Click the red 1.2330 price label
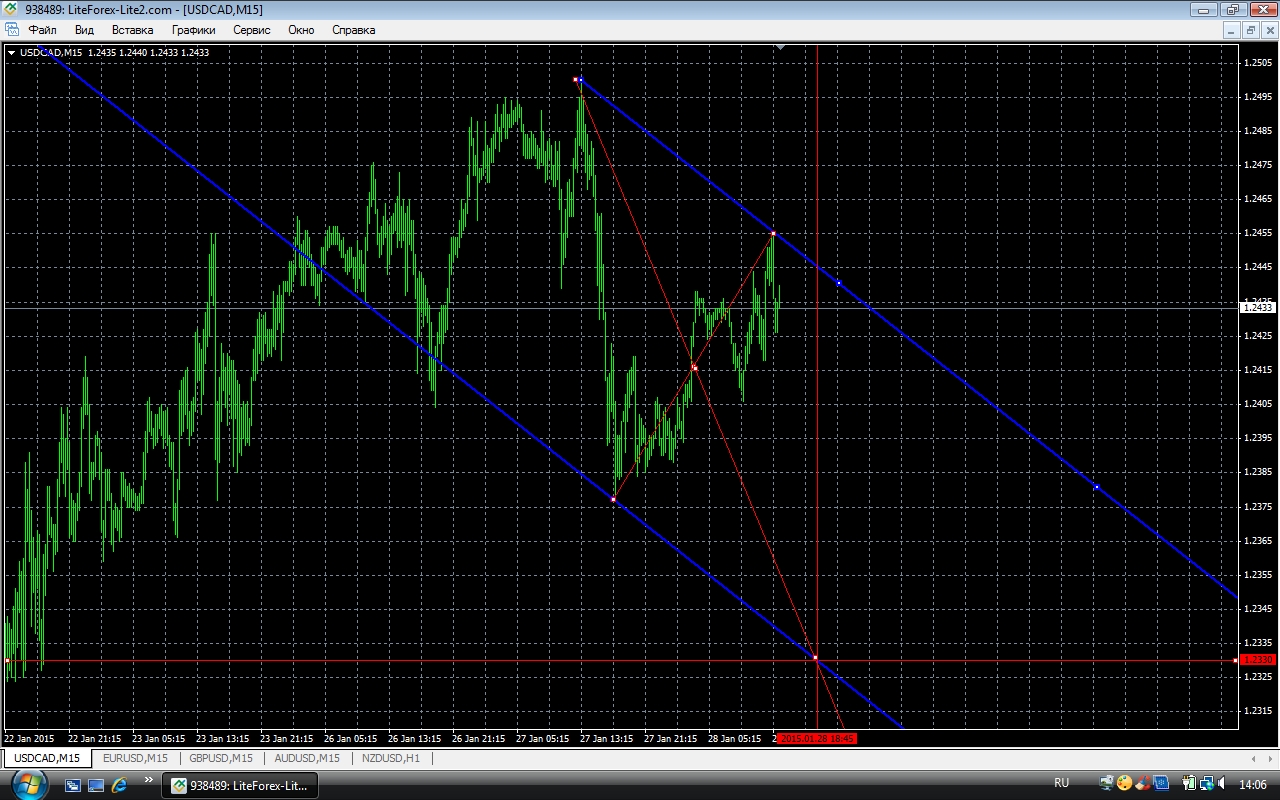The width and height of the screenshot is (1280, 800). [x=1257, y=660]
